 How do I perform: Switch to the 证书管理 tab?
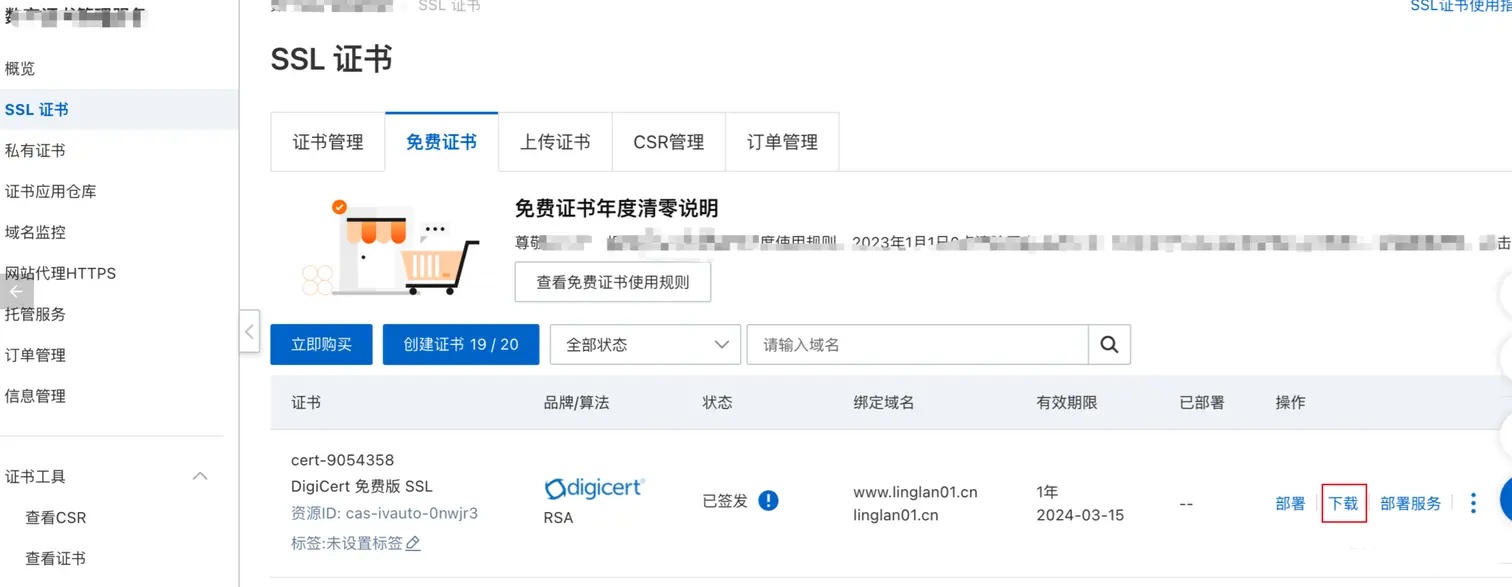coord(328,142)
